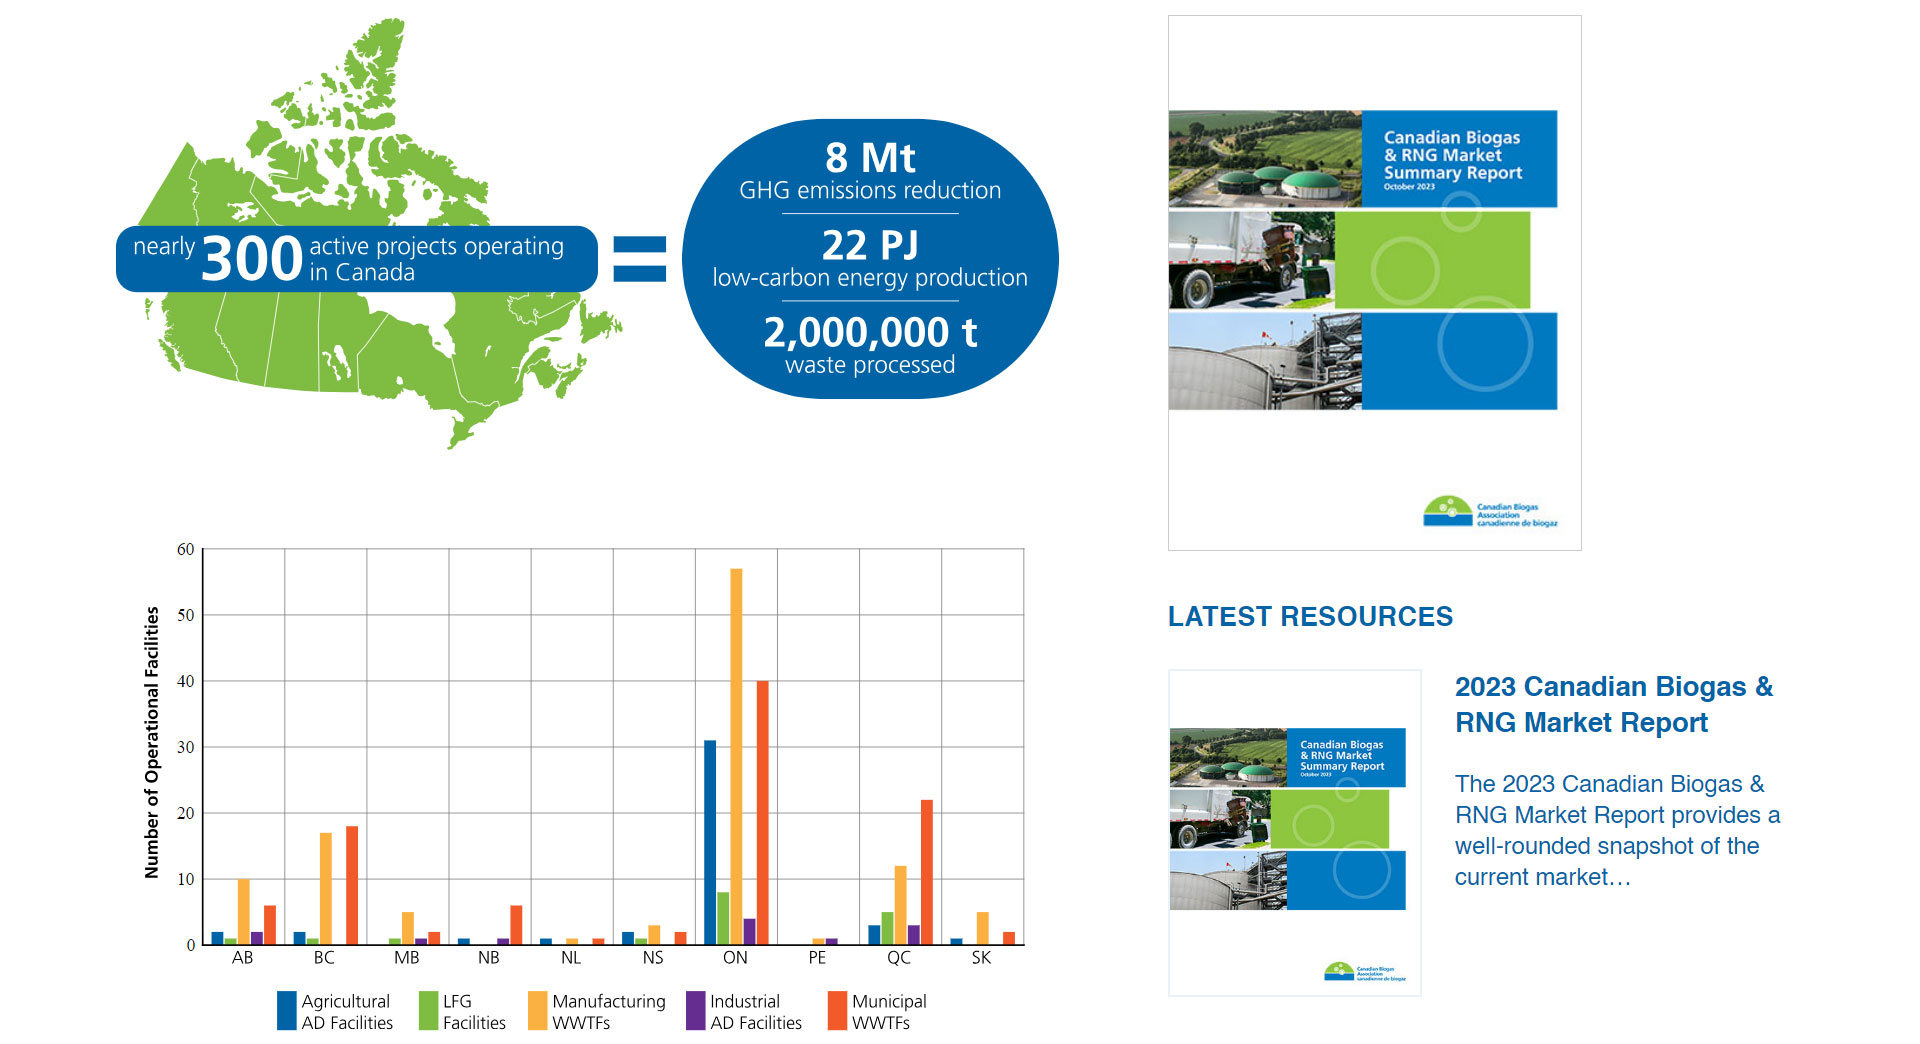Click the report description beginning 'The 2023 Canadian Biogas'
This screenshot has height=1044, width=1920.
pos(1617,830)
